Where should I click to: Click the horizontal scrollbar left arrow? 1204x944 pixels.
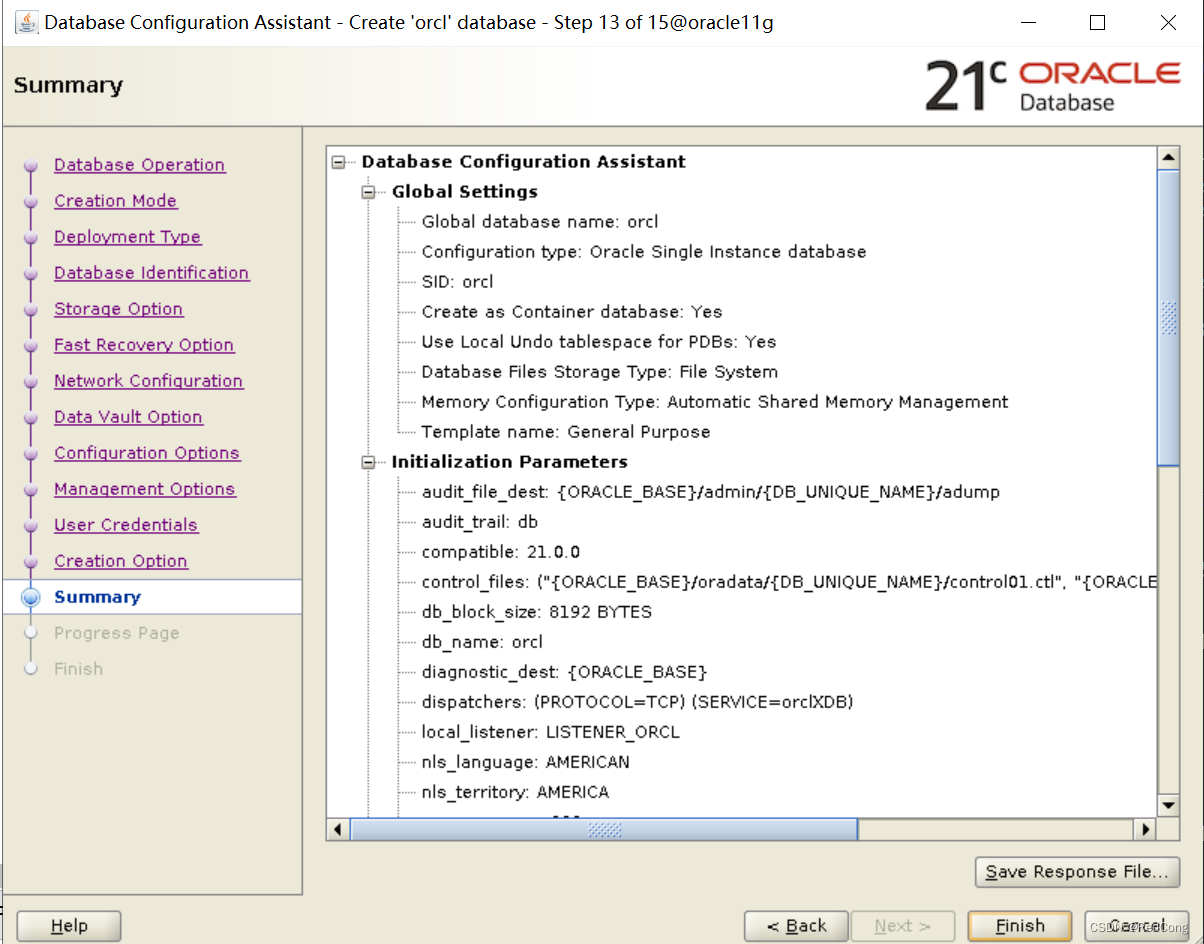[x=339, y=829]
